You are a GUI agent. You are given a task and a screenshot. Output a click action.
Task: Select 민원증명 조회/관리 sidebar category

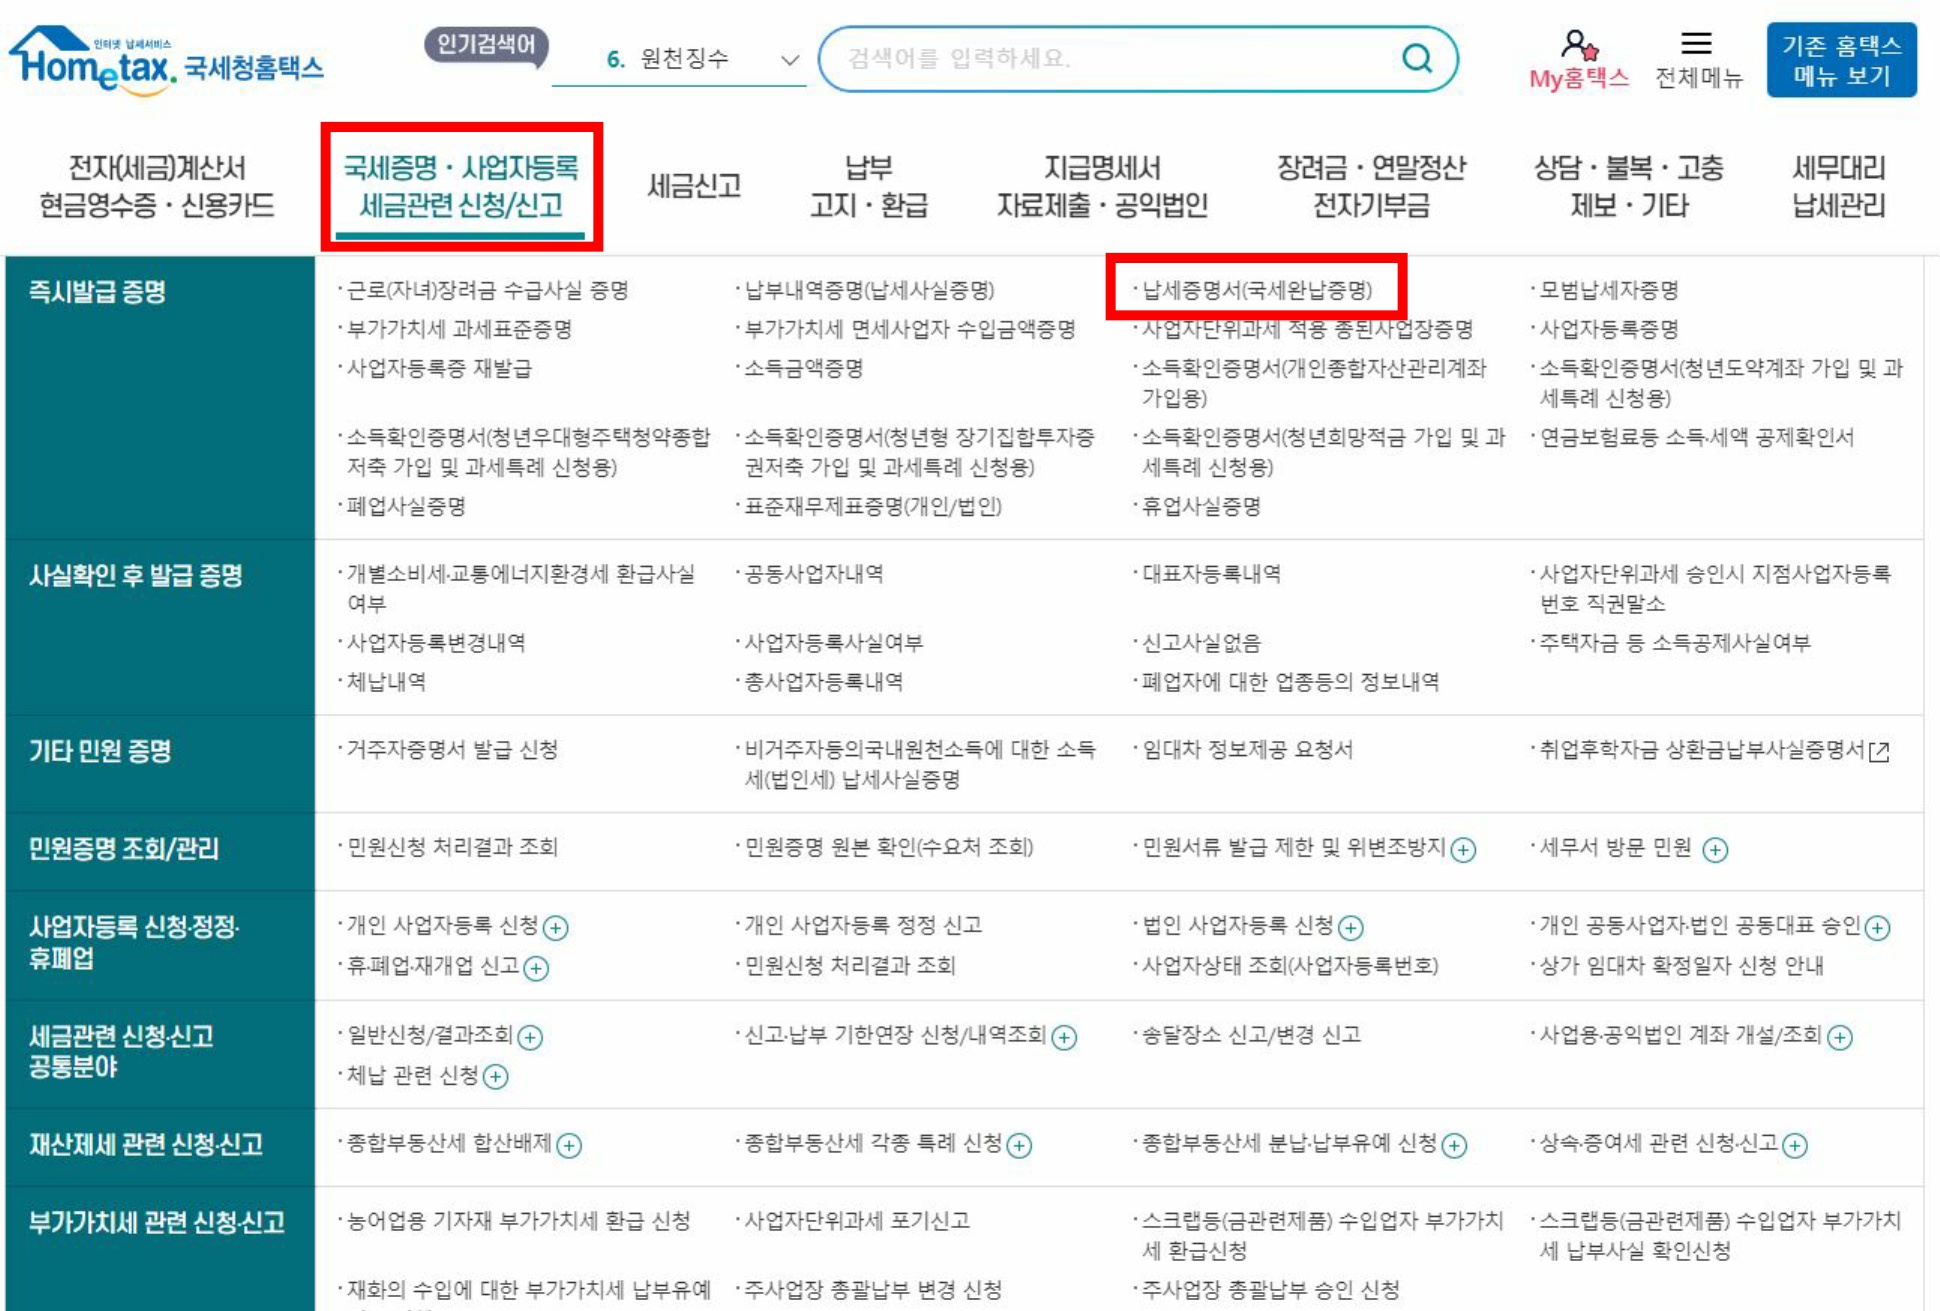coord(124,848)
